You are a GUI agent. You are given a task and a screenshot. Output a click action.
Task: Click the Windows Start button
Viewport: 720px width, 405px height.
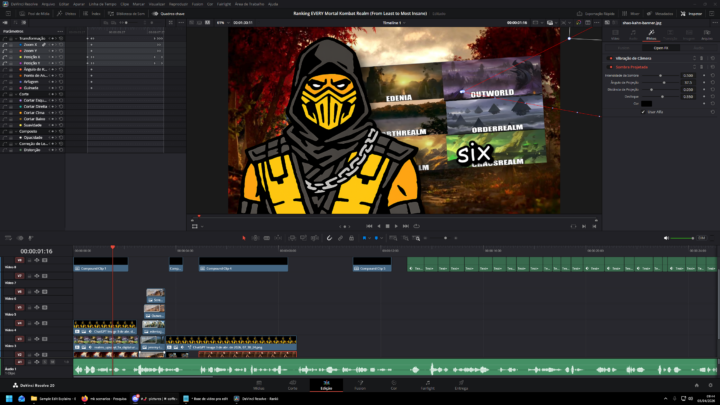[x=9, y=399]
